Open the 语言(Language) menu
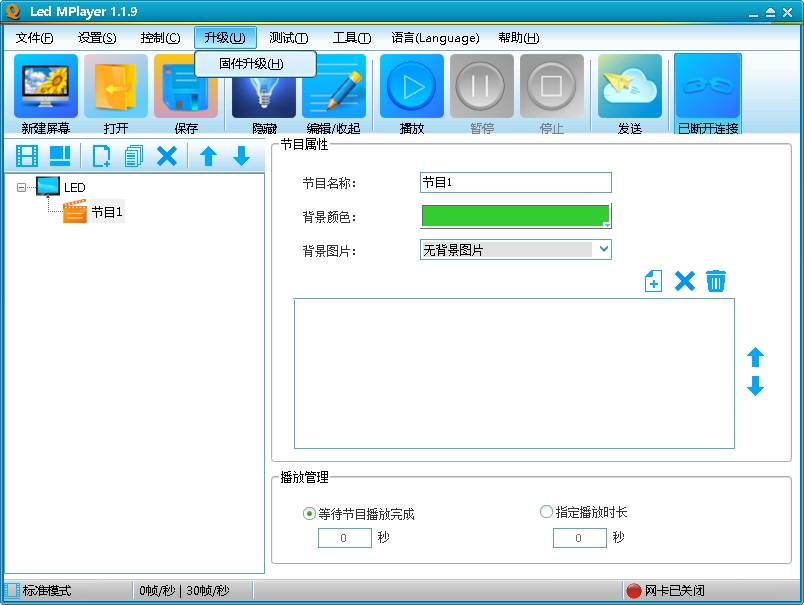The width and height of the screenshot is (804, 605). tap(435, 37)
